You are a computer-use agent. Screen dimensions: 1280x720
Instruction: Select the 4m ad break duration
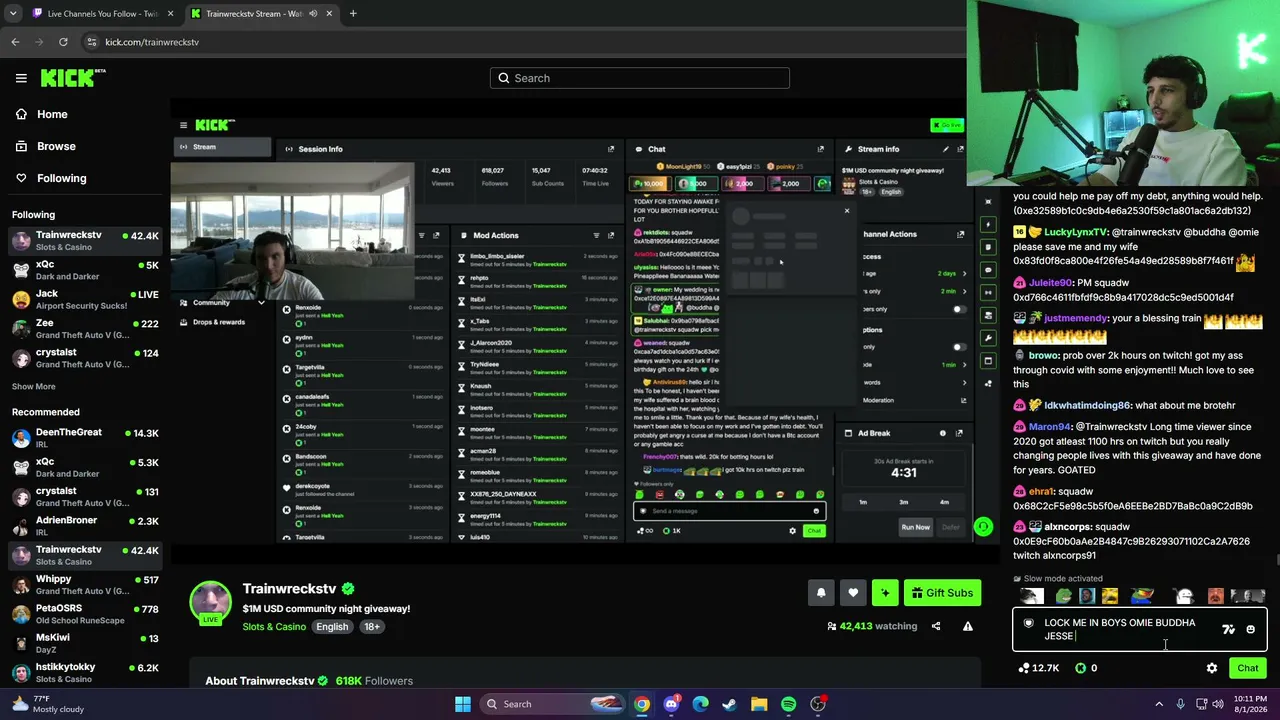pyautogui.click(x=944, y=502)
